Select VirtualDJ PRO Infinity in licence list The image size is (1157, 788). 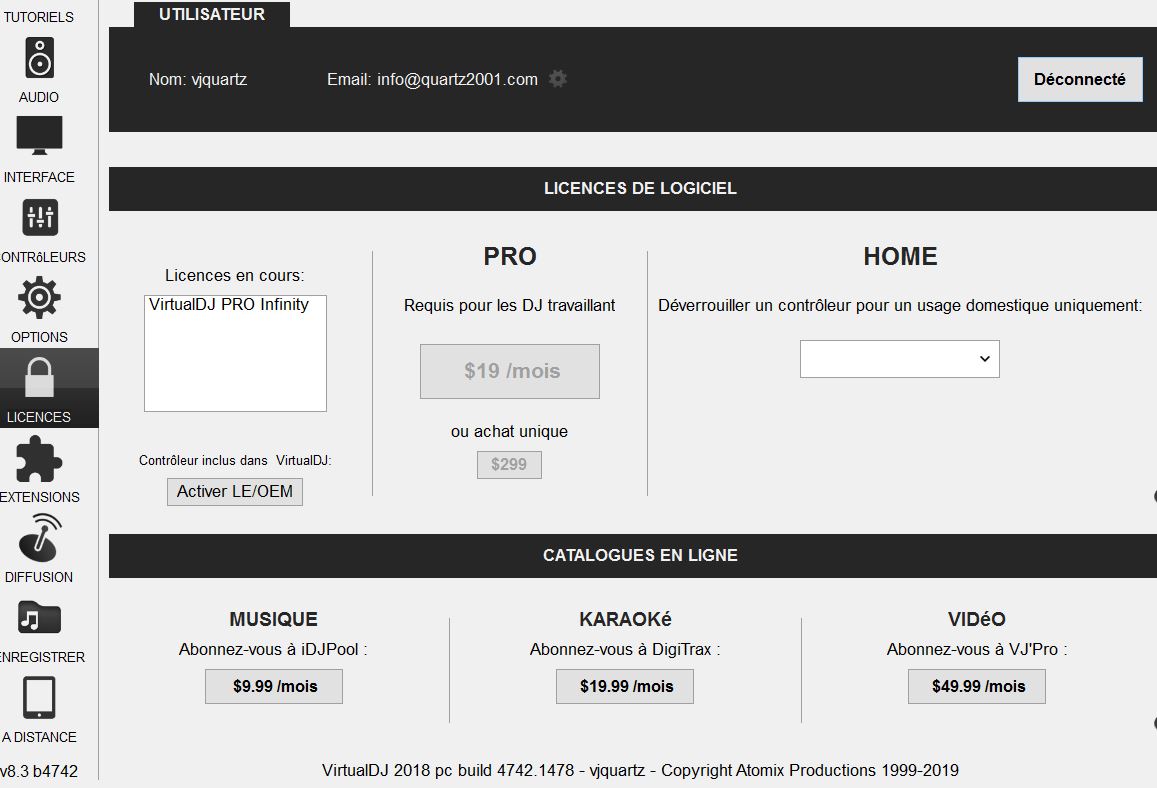229,305
